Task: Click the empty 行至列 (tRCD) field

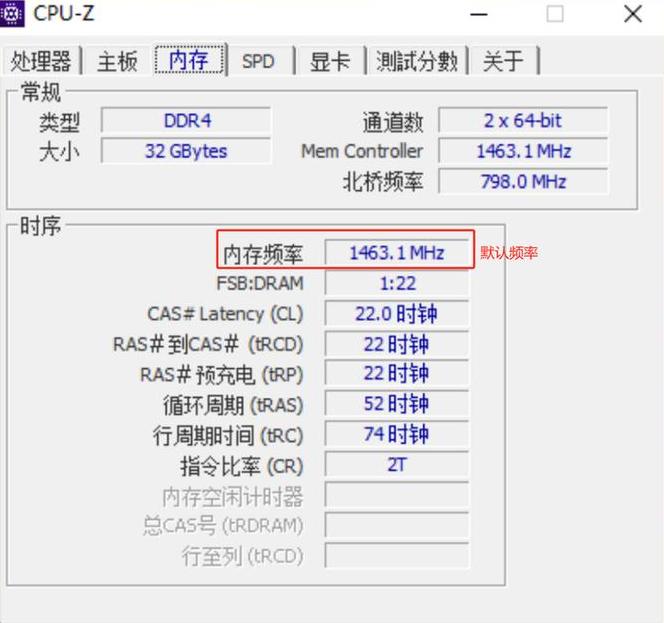Action: pos(397,555)
